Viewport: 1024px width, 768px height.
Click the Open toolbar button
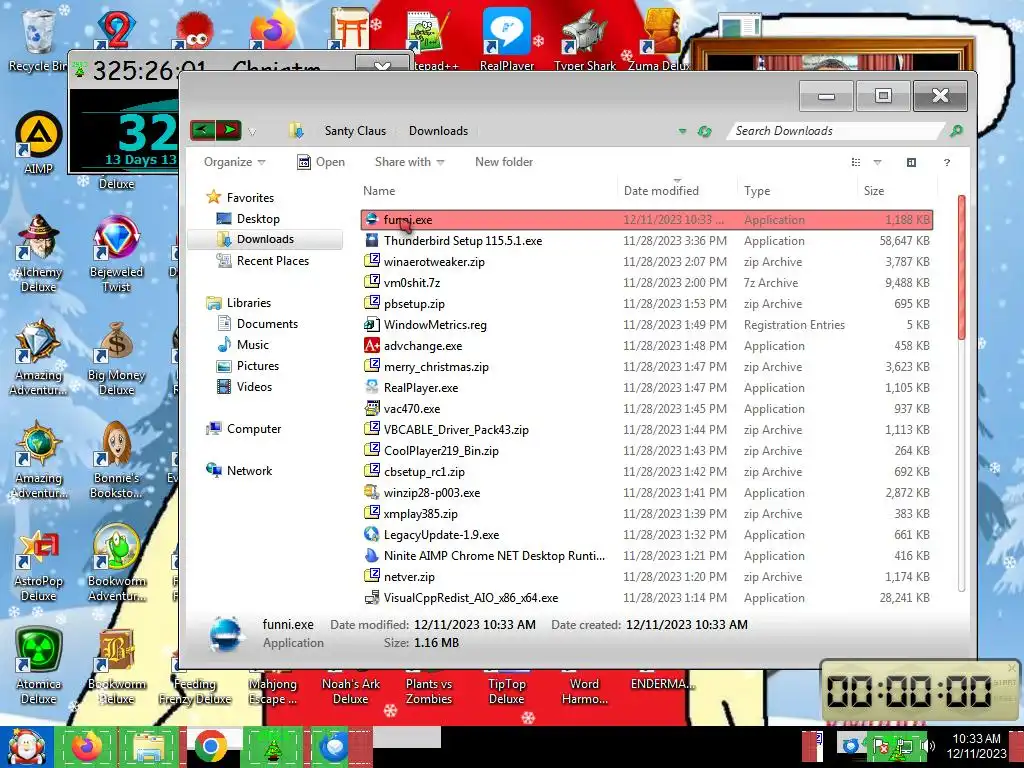(x=321, y=162)
